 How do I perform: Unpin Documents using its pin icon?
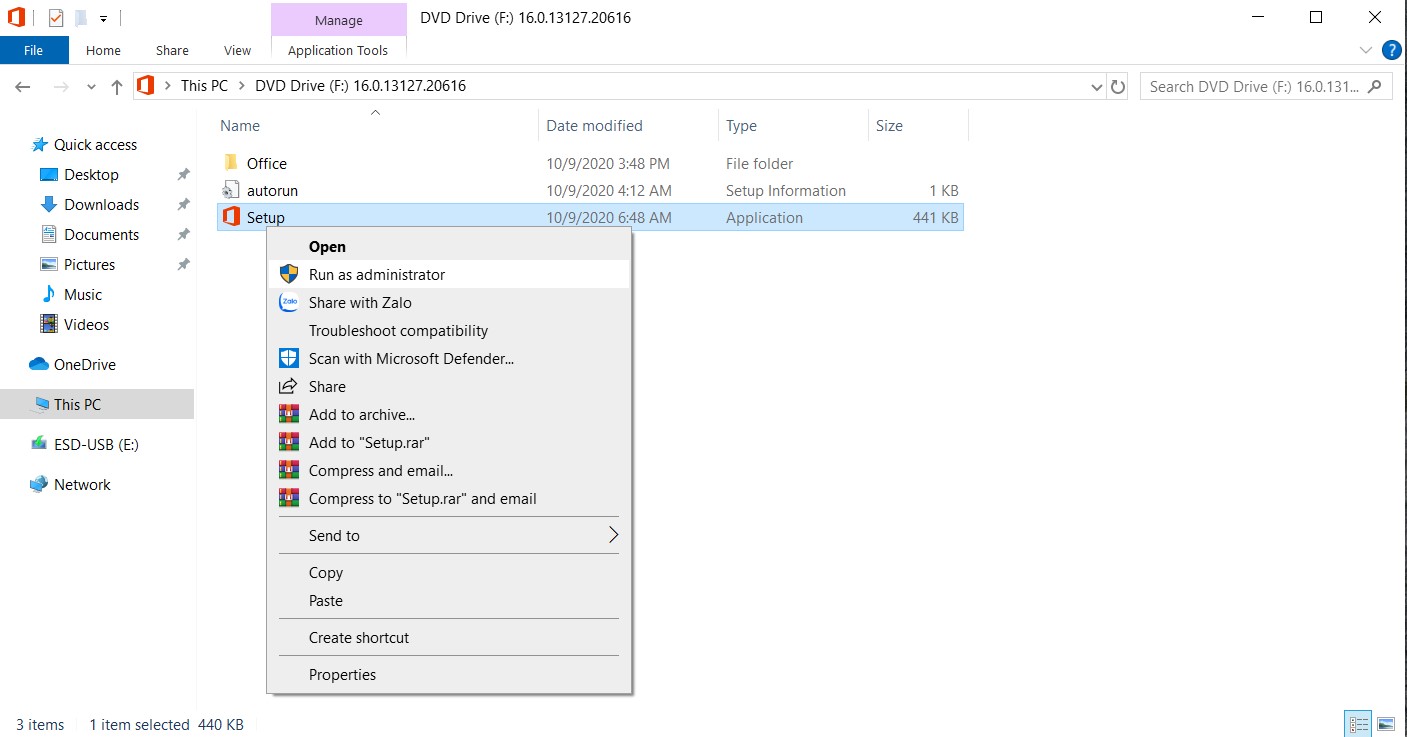click(183, 235)
